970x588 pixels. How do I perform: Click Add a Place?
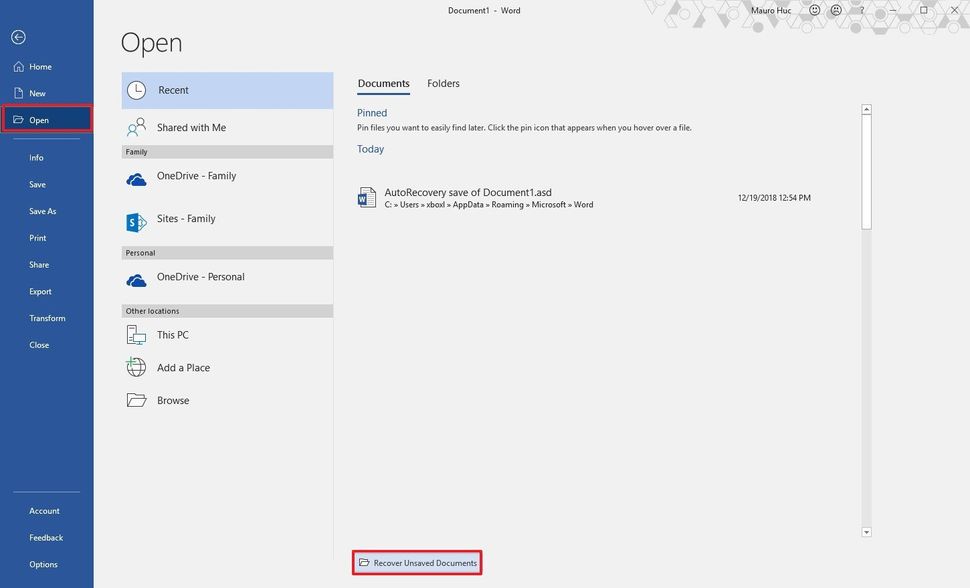pyautogui.click(x=182, y=367)
